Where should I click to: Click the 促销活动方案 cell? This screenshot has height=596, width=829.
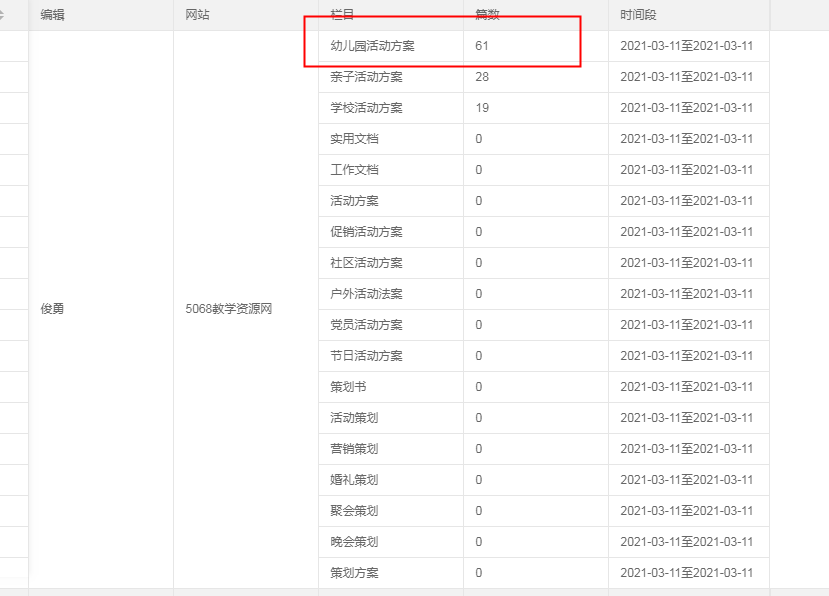(366, 232)
